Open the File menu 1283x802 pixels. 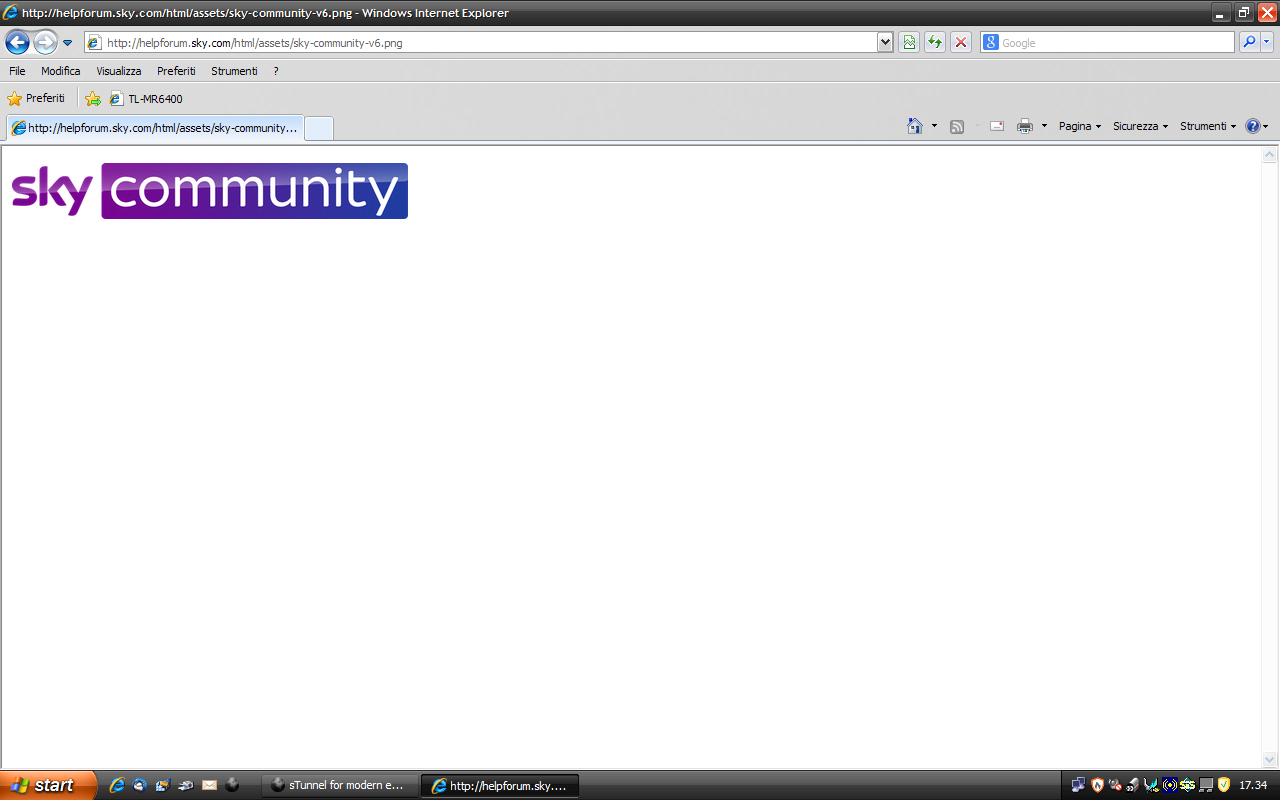click(17, 71)
